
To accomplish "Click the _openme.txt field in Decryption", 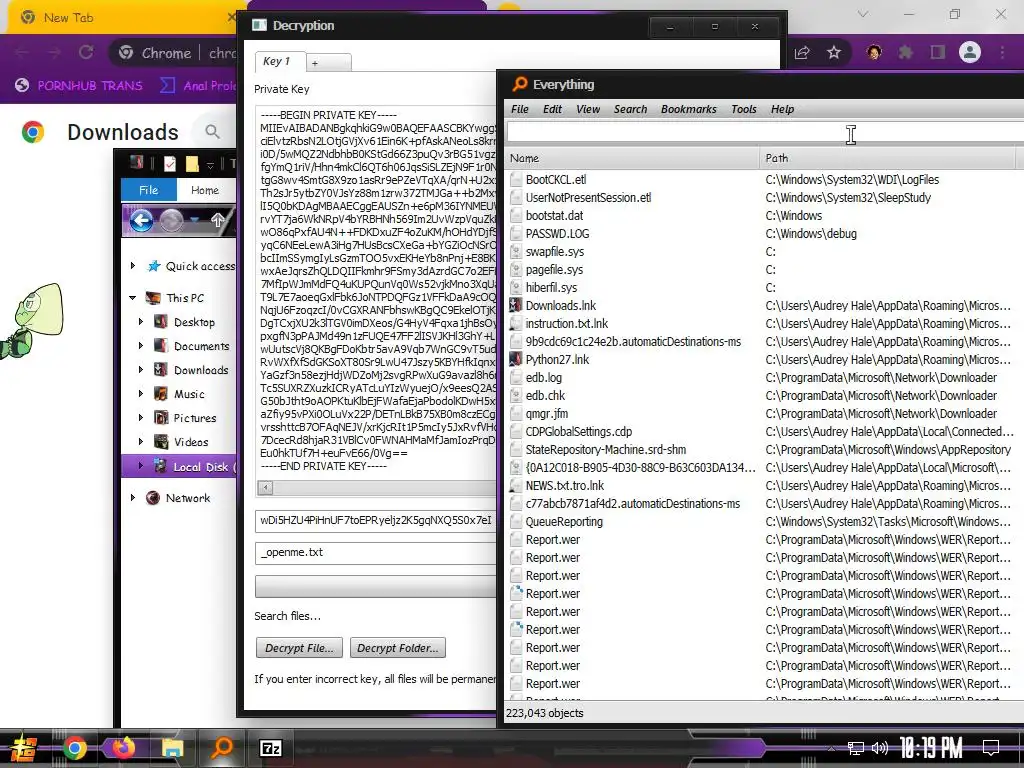I will tap(376, 552).
